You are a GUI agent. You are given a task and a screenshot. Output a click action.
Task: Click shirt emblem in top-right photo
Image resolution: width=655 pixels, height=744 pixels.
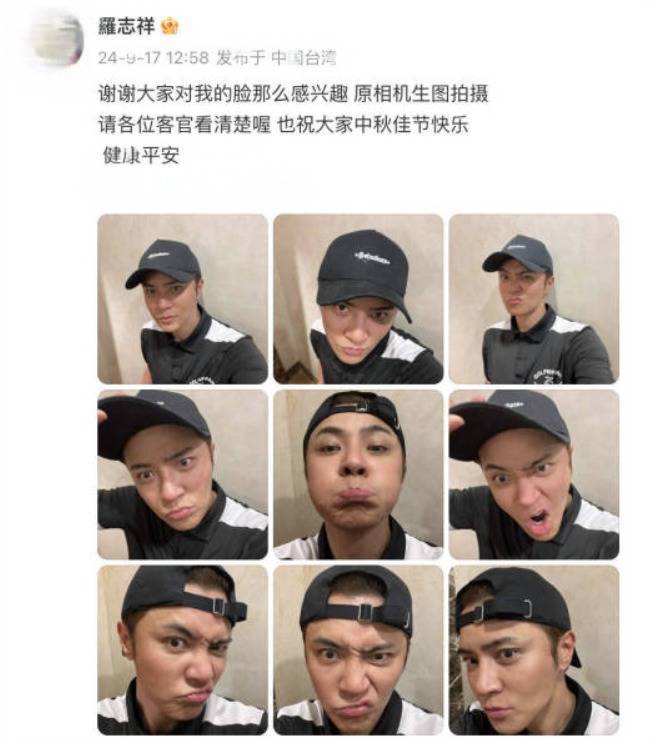click(x=547, y=375)
